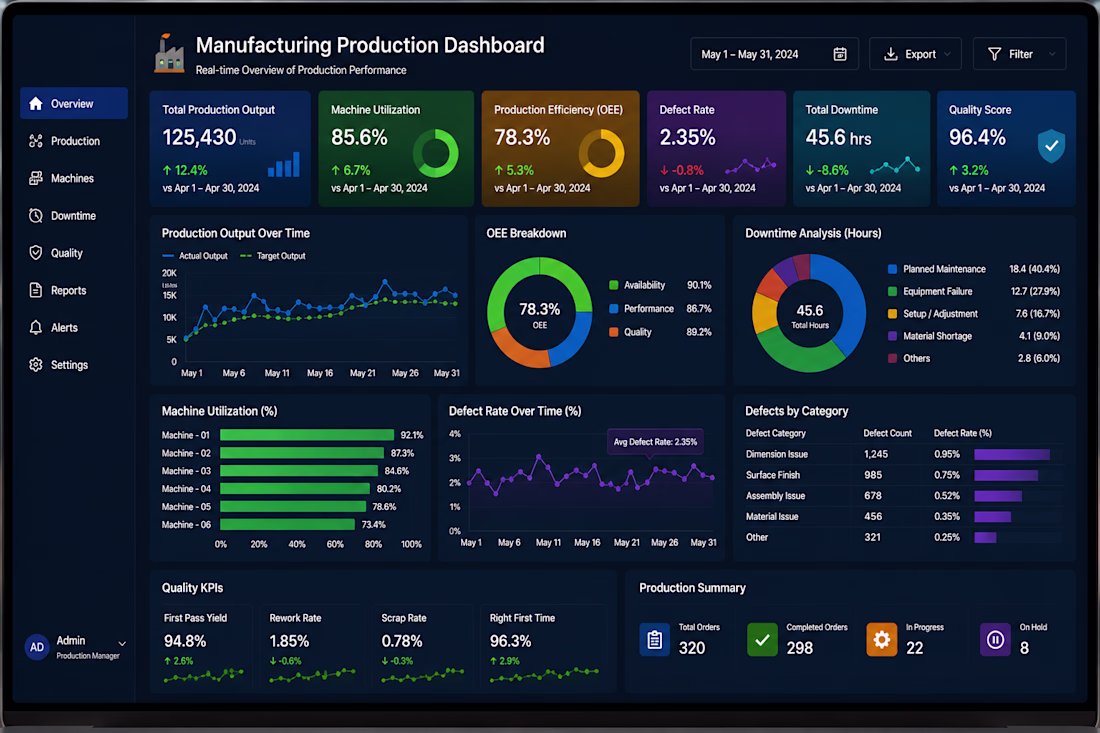Click the bar chart icon in Total Production Output

(x=284, y=164)
